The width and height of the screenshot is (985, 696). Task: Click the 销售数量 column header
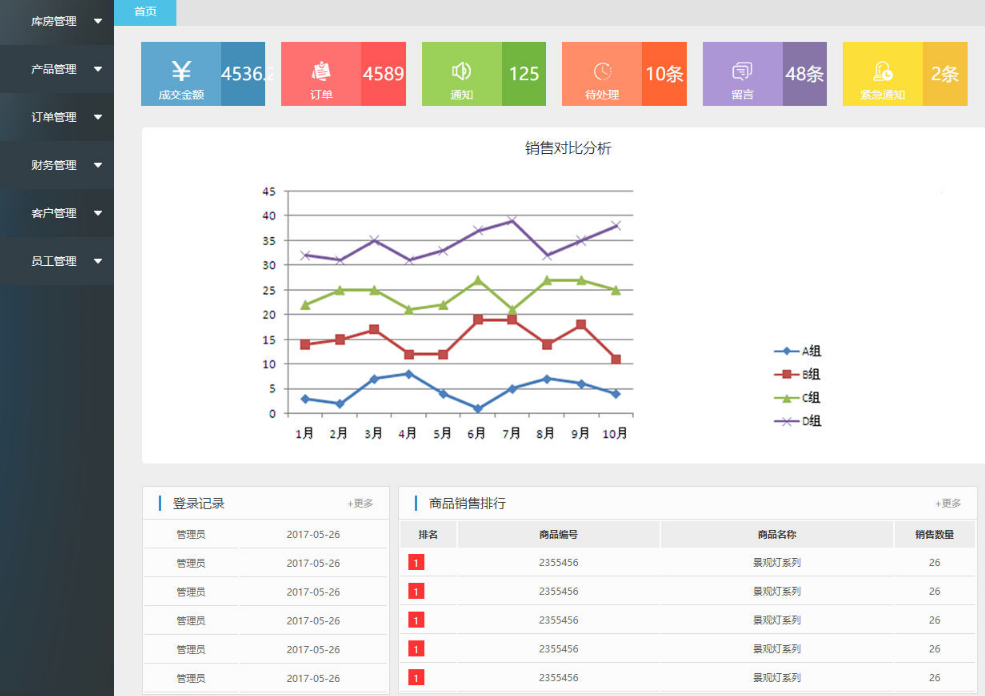coord(934,535)
